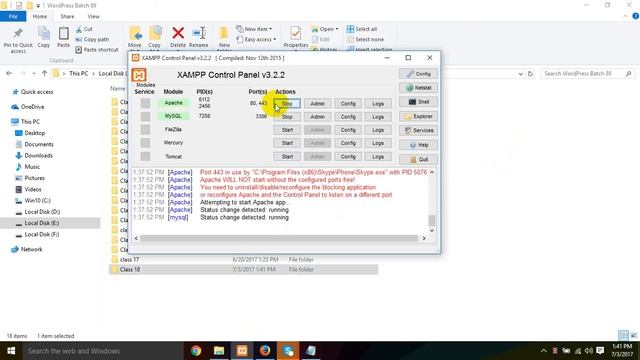The width and height of the screenshot is (640, 360).
Task: Toggle FileZilla service checkbox
Action: pos(145,130)
